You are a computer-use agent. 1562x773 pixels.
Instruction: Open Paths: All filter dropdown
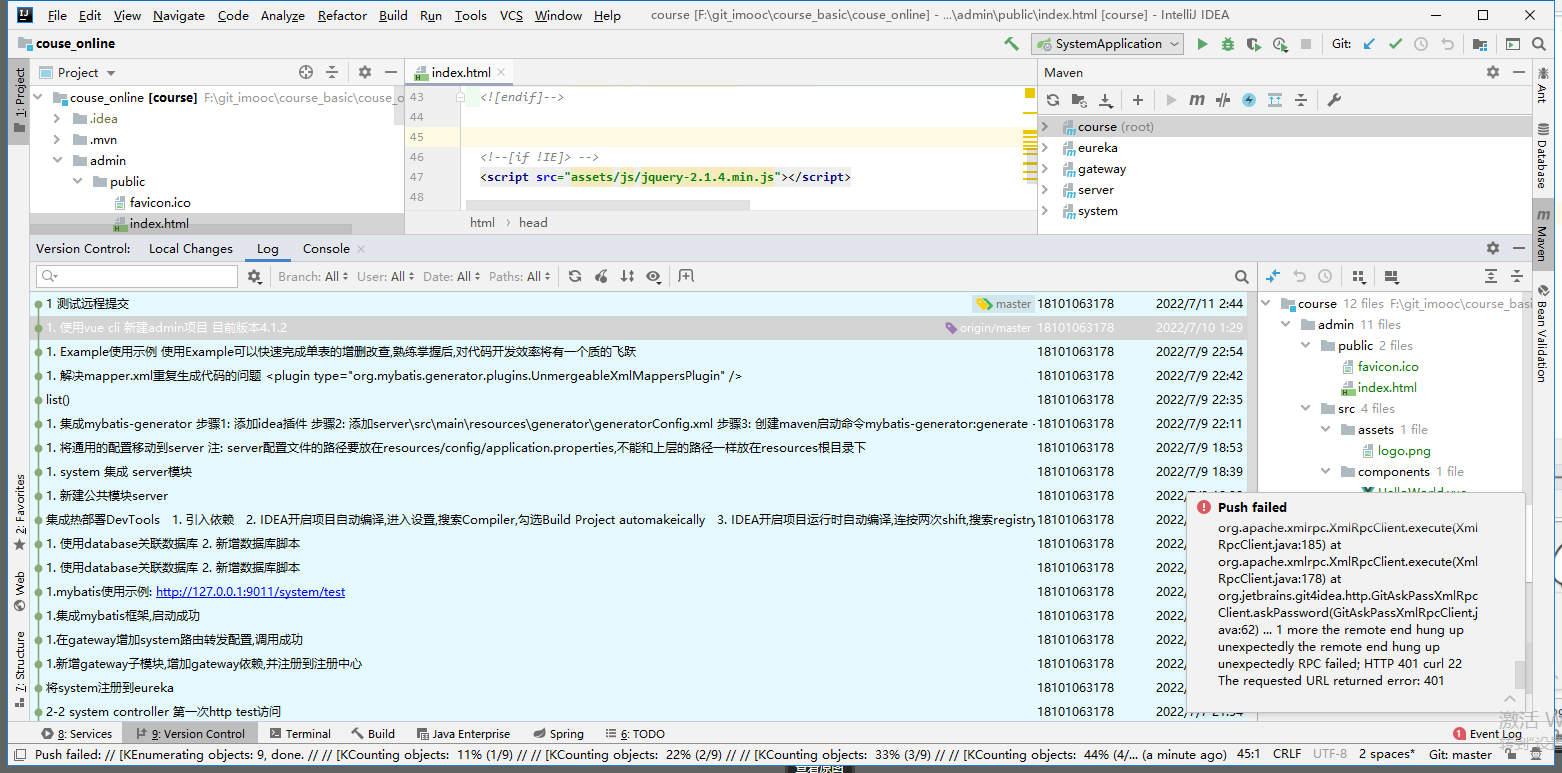[x=520, y=277]
